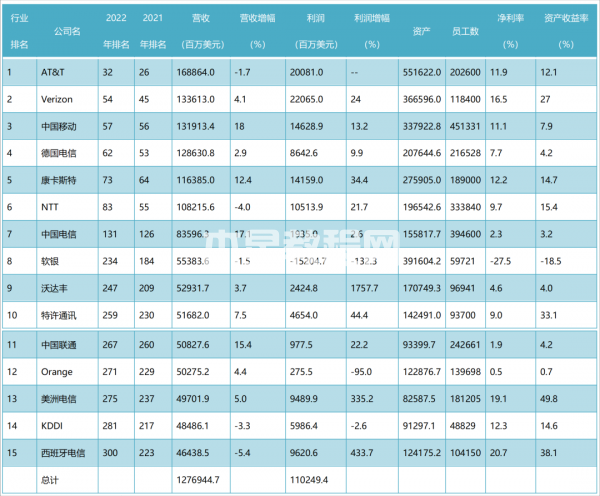
Task: Select the 员工数 column header
Action: pos(465,31)
